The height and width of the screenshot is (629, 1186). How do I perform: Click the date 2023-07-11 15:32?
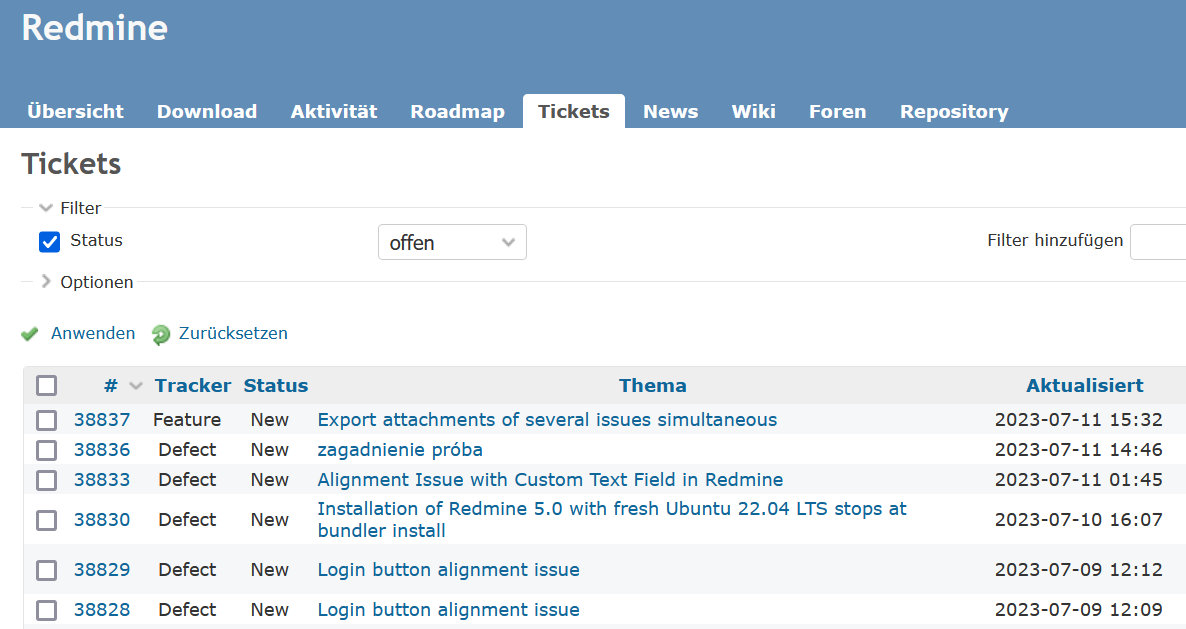tap(1079, 420)
